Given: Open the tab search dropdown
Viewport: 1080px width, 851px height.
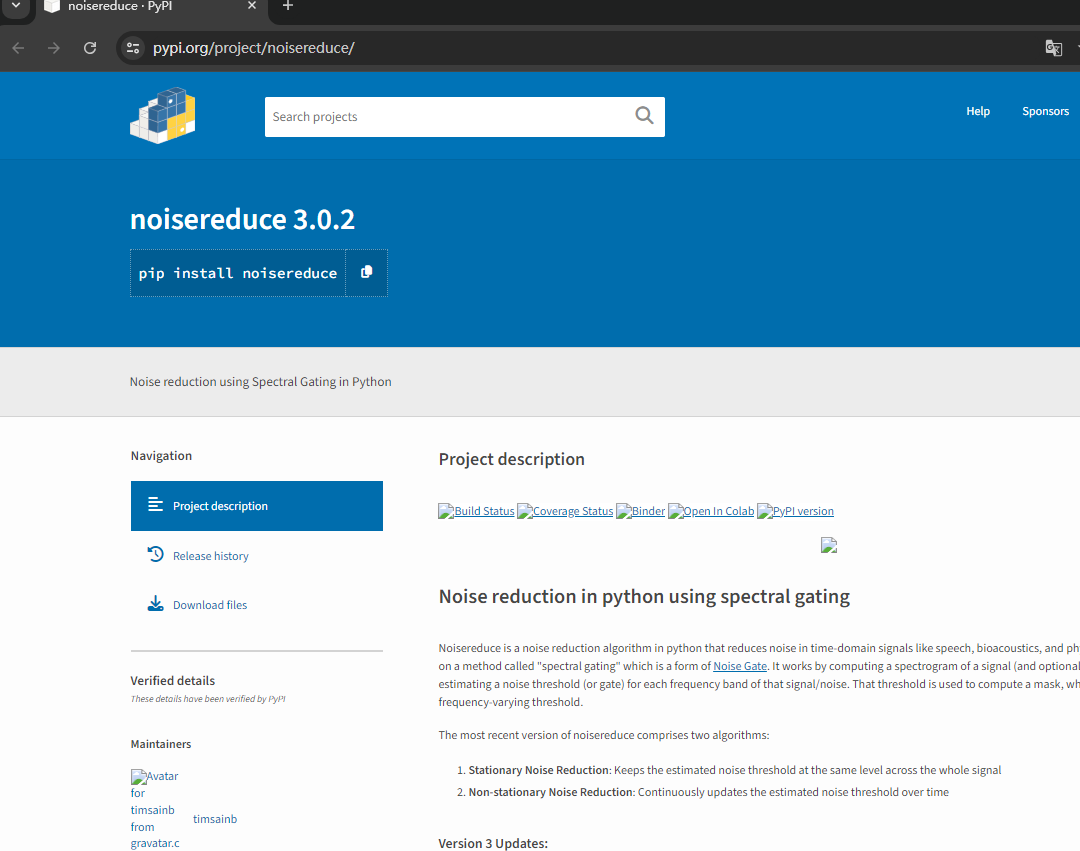Looking at the screenshot, I should click(x=16, y=6).
